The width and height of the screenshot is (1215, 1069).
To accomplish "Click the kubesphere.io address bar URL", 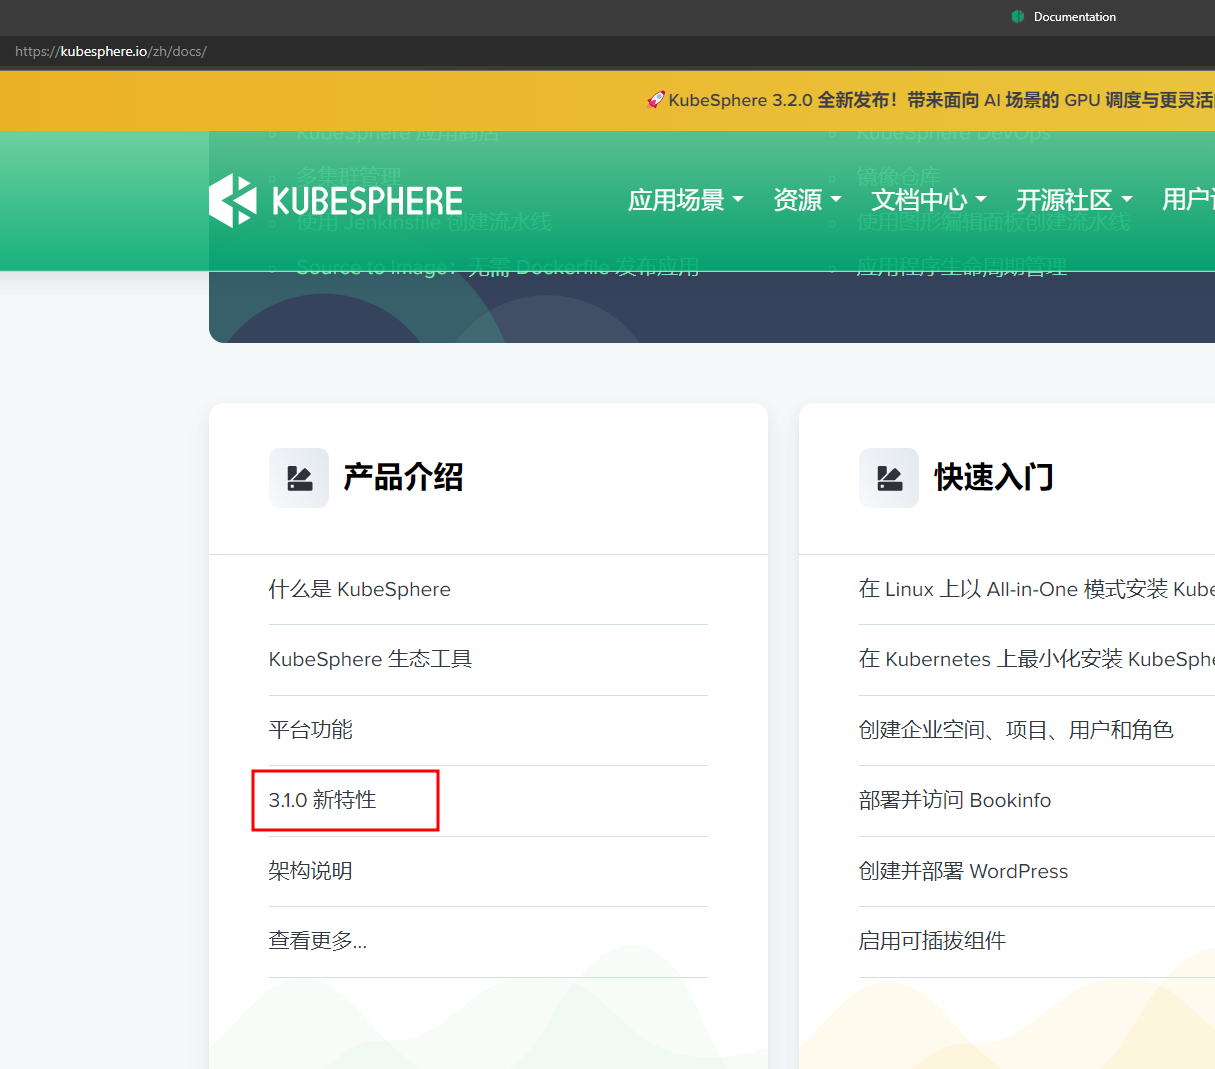I will (111, 51).
